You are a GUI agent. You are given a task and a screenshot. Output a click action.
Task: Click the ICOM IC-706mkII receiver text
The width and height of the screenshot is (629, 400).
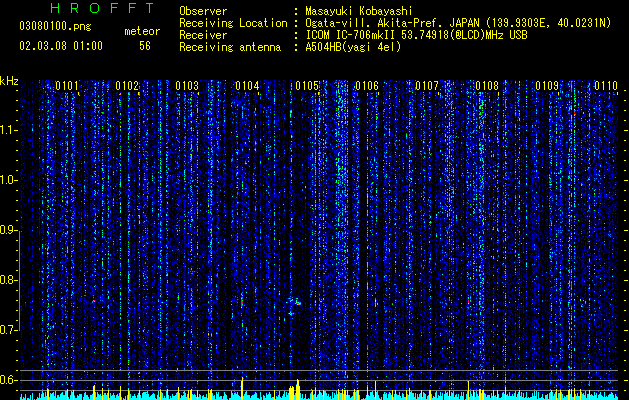click(x=416, y=35)
